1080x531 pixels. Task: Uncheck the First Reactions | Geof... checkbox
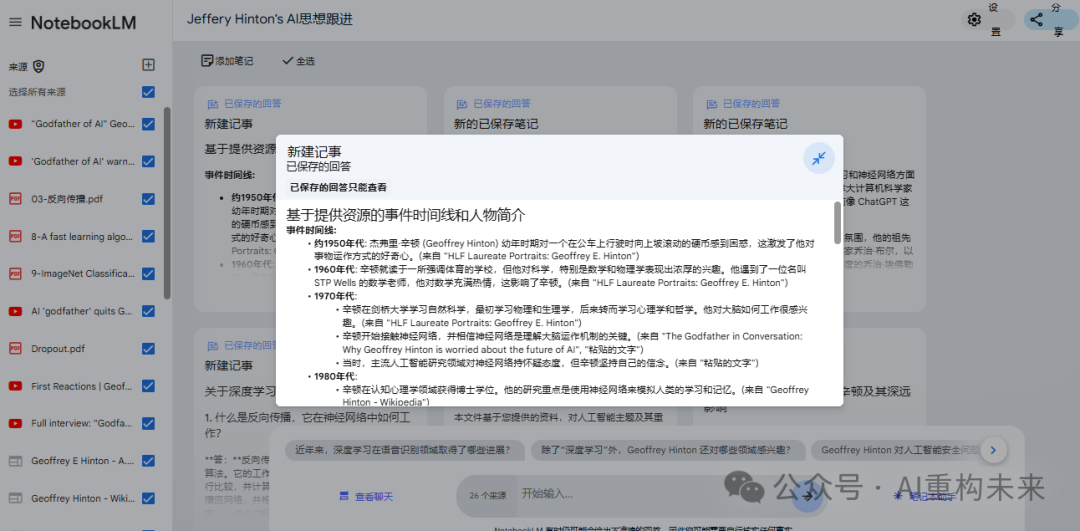pos(148,386)
